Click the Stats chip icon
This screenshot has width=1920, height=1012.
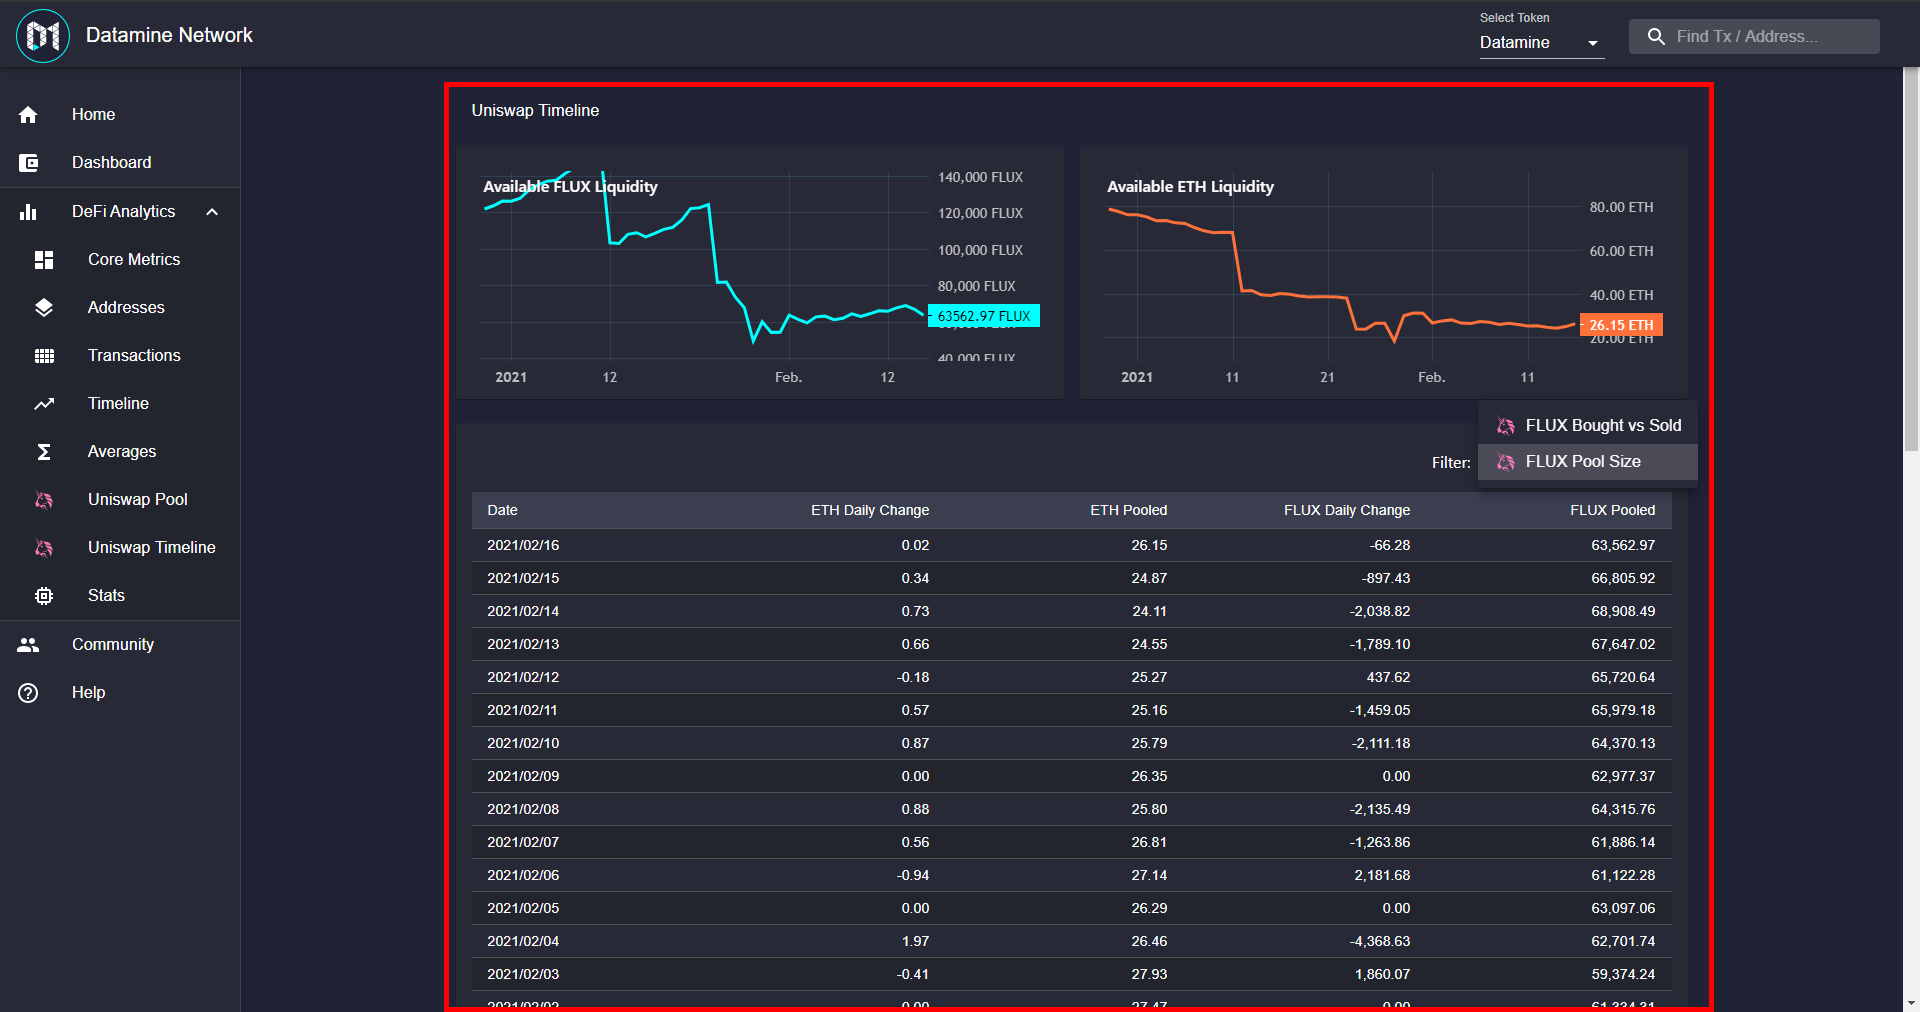[x=44, y=596]
